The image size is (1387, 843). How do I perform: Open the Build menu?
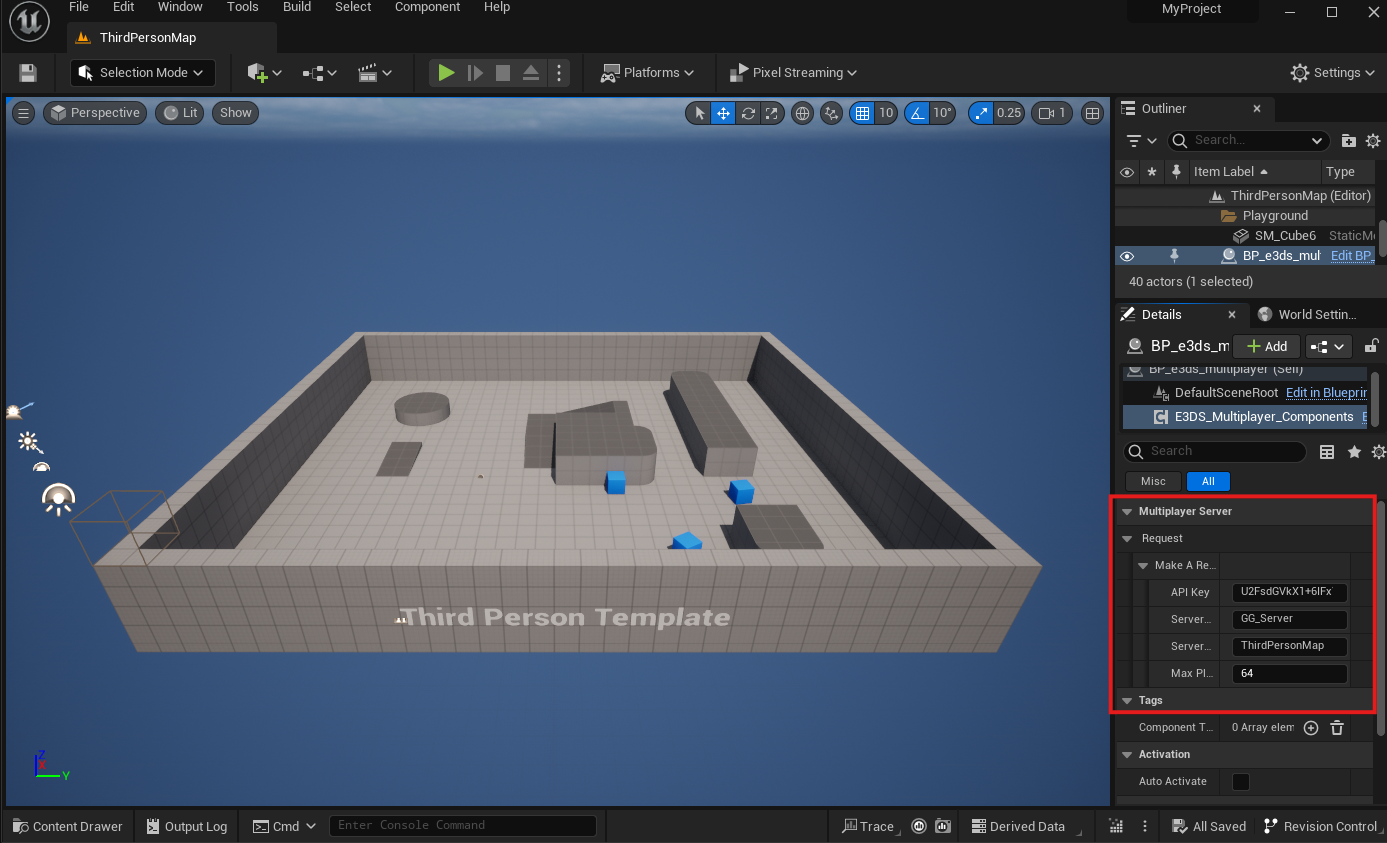click(297, 7)
